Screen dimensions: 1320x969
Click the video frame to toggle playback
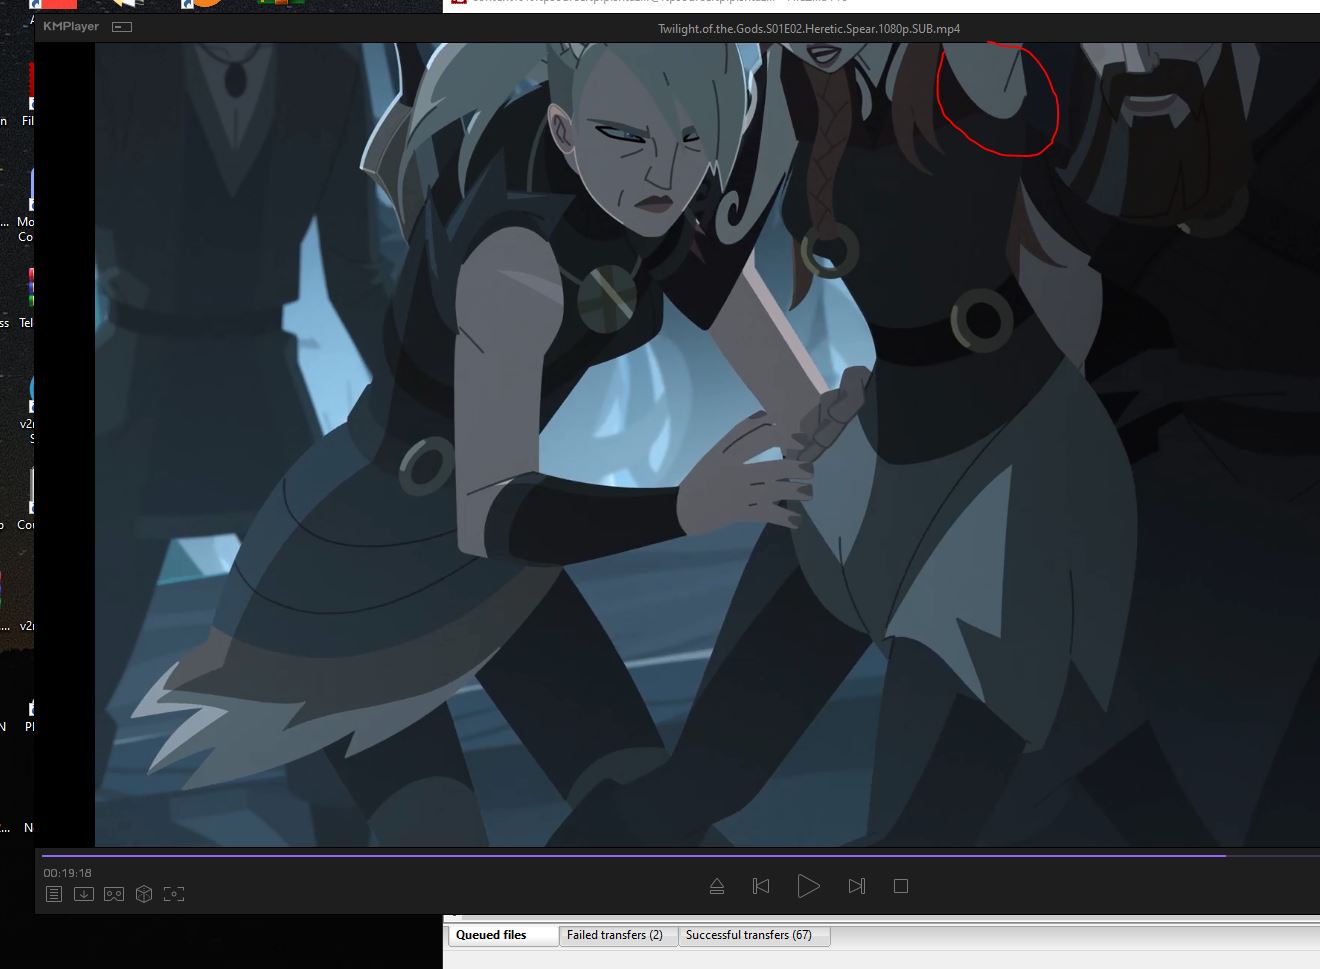click(x=700, y=450)
